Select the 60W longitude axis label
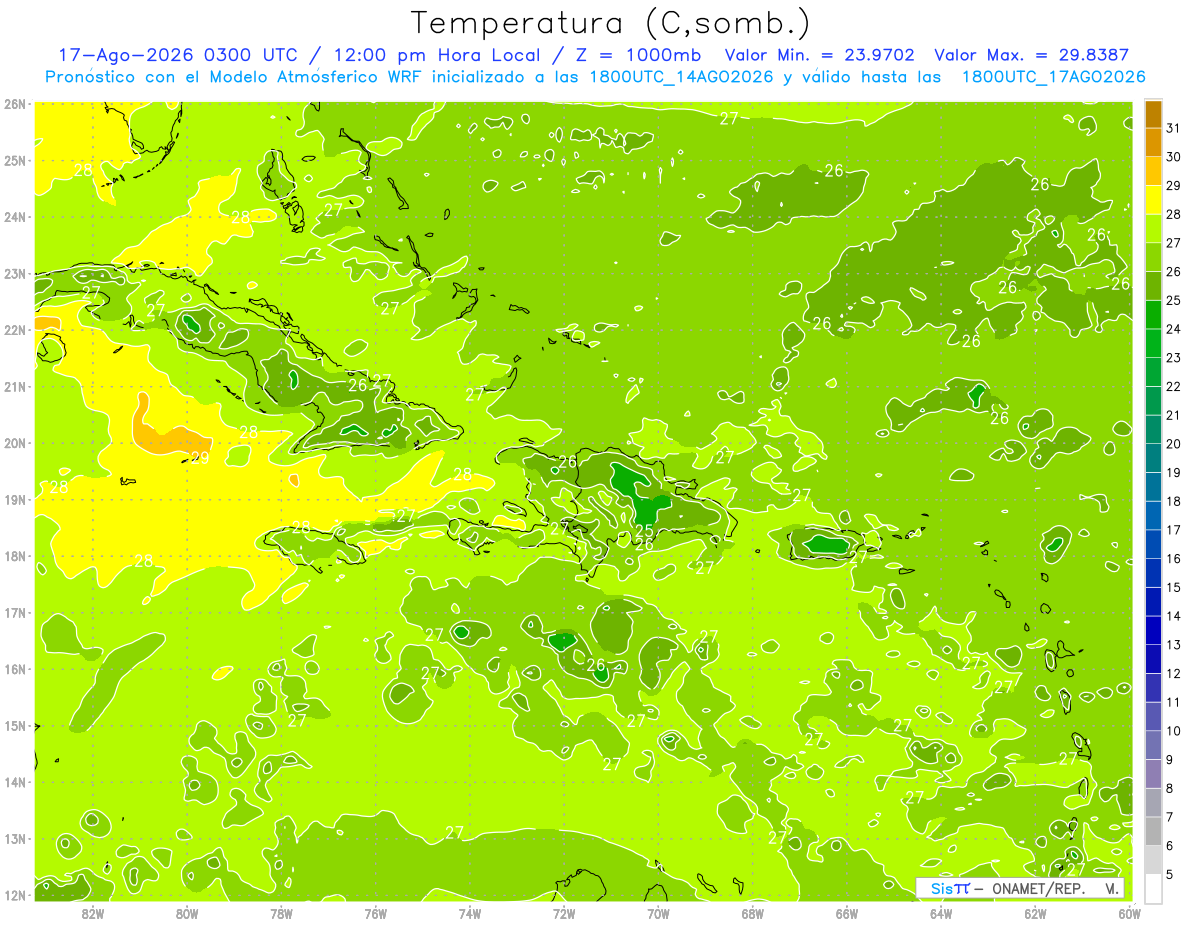Screen dimensions: 1200x927 [x=1130, y=913]
